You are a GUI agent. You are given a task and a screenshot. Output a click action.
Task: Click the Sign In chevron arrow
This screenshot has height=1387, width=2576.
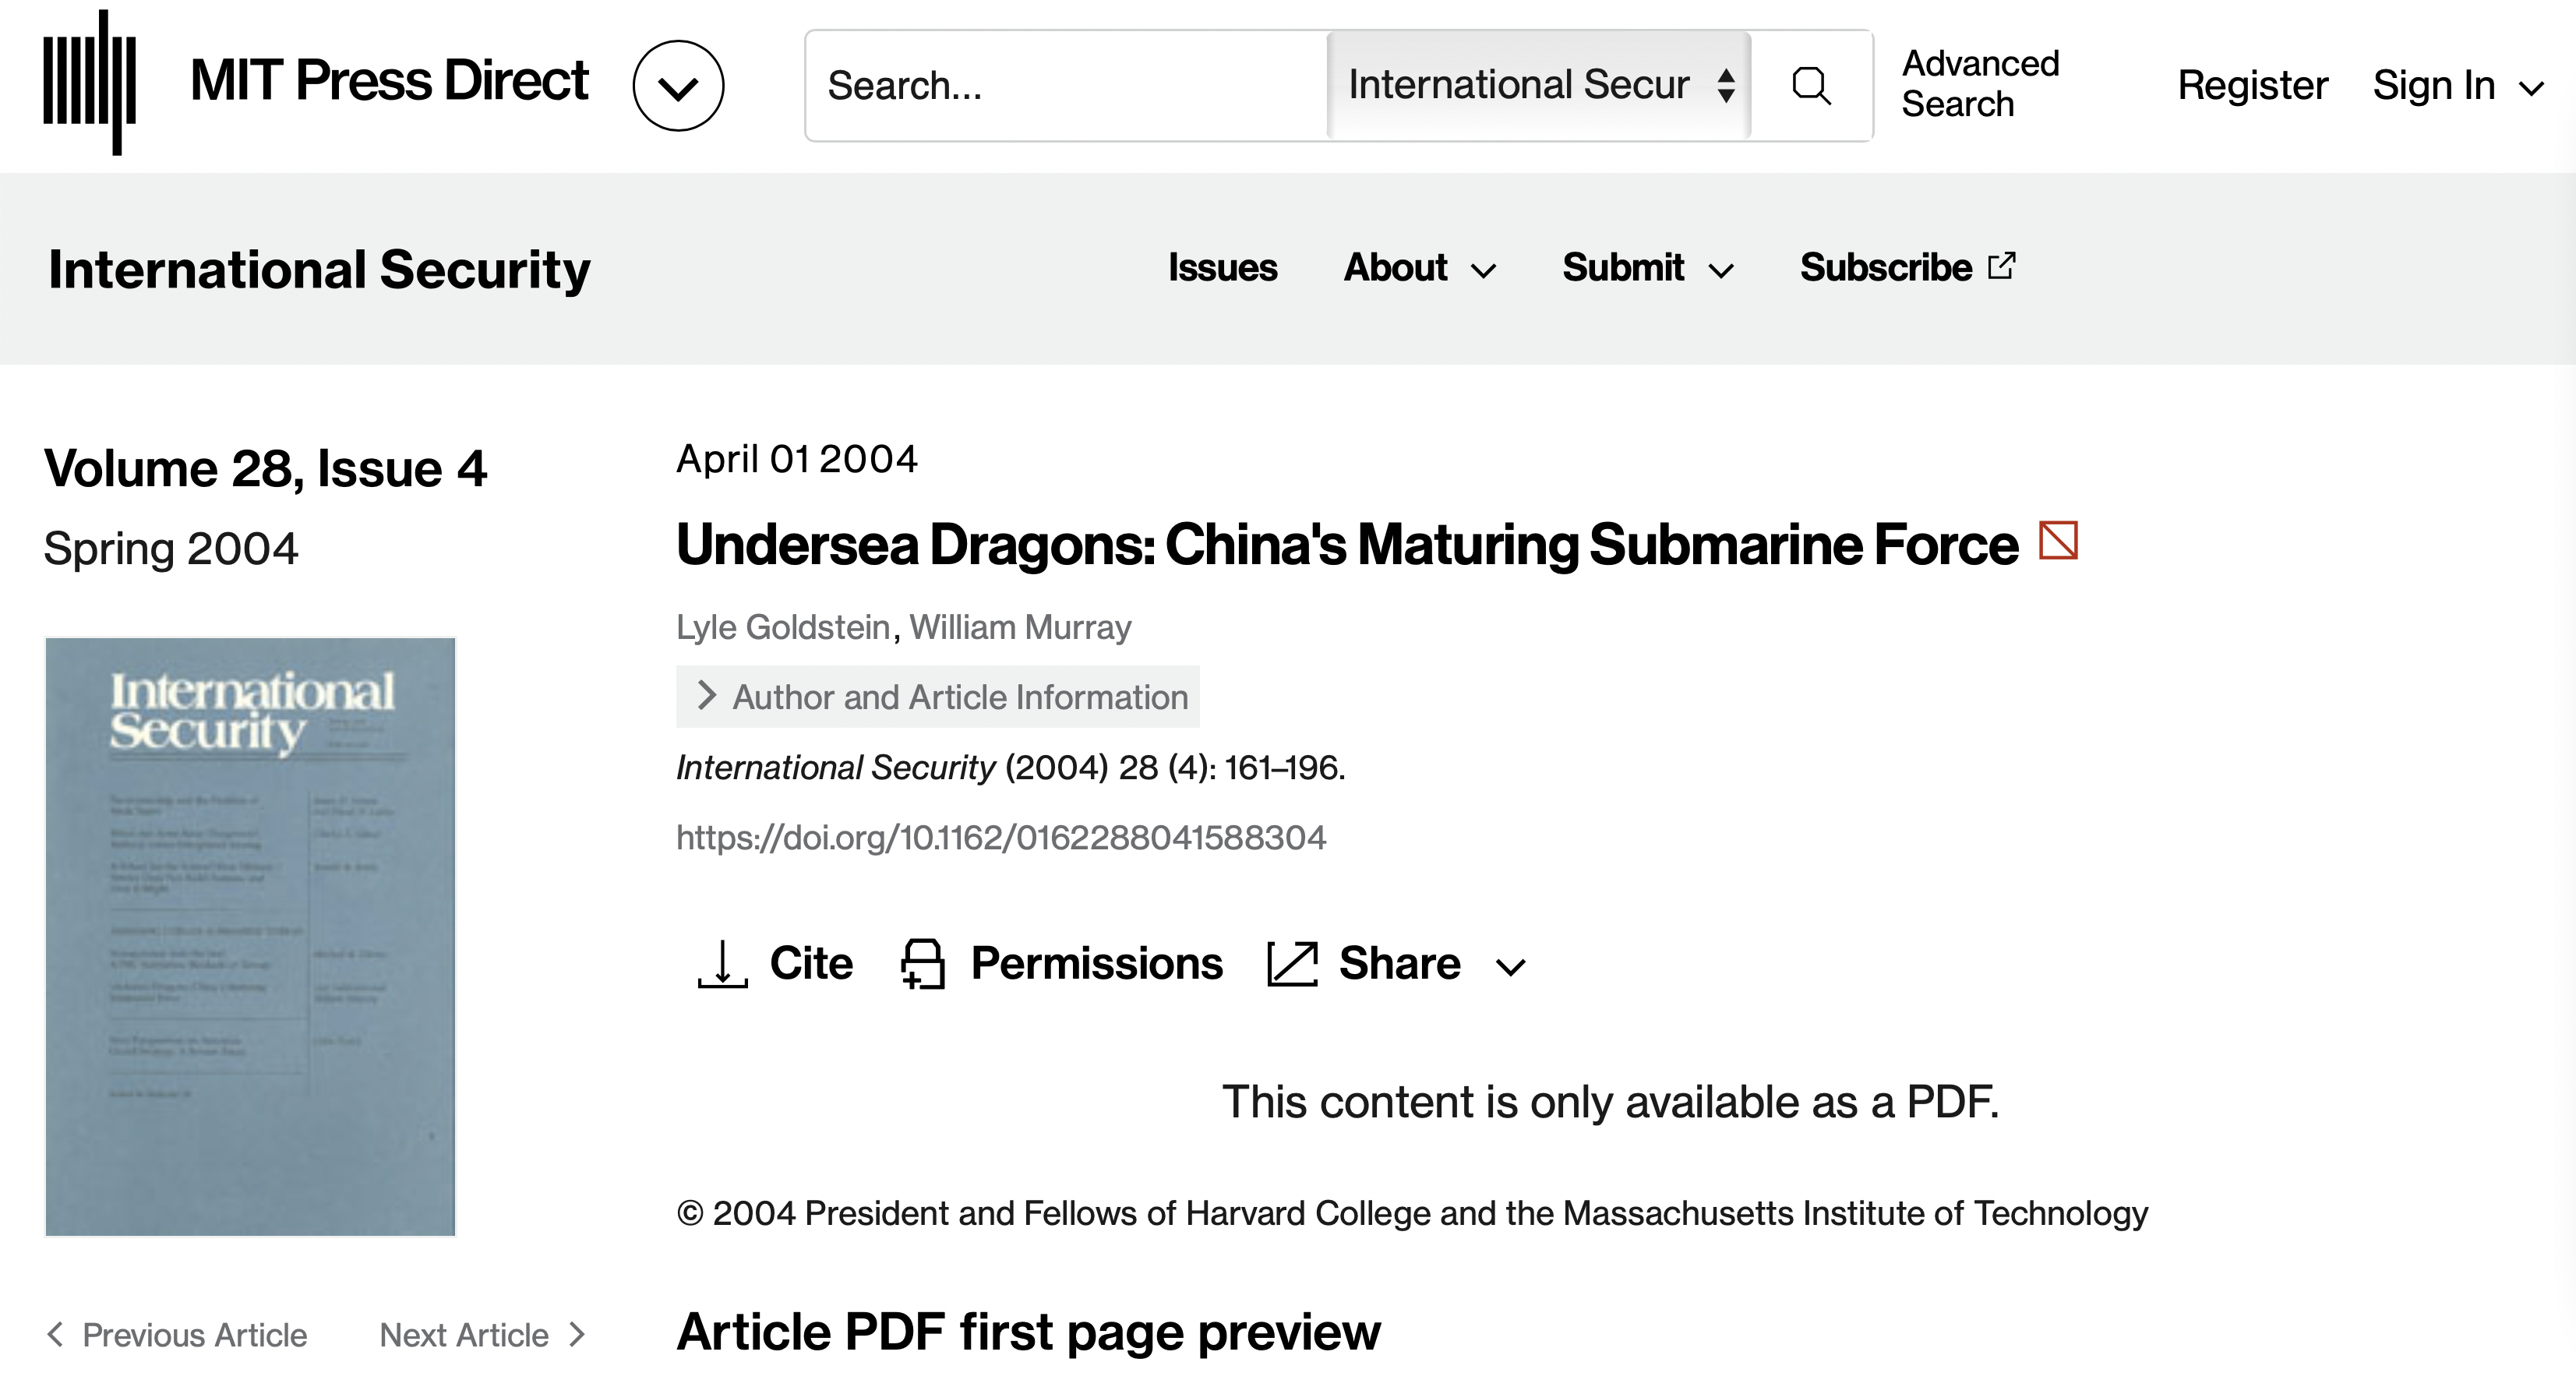tap(2531, 89)
